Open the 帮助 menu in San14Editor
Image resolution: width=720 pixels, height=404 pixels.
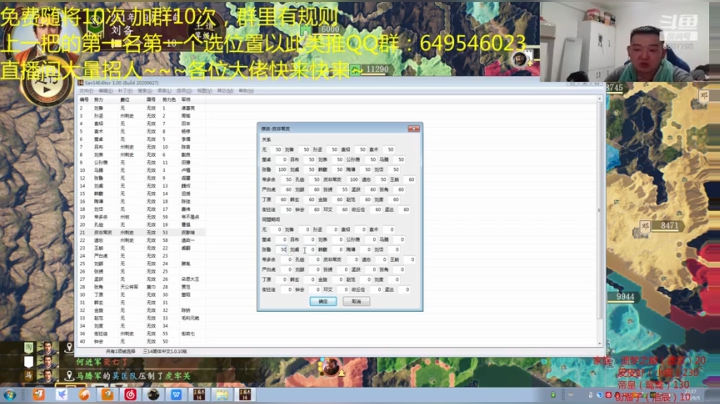246,91
